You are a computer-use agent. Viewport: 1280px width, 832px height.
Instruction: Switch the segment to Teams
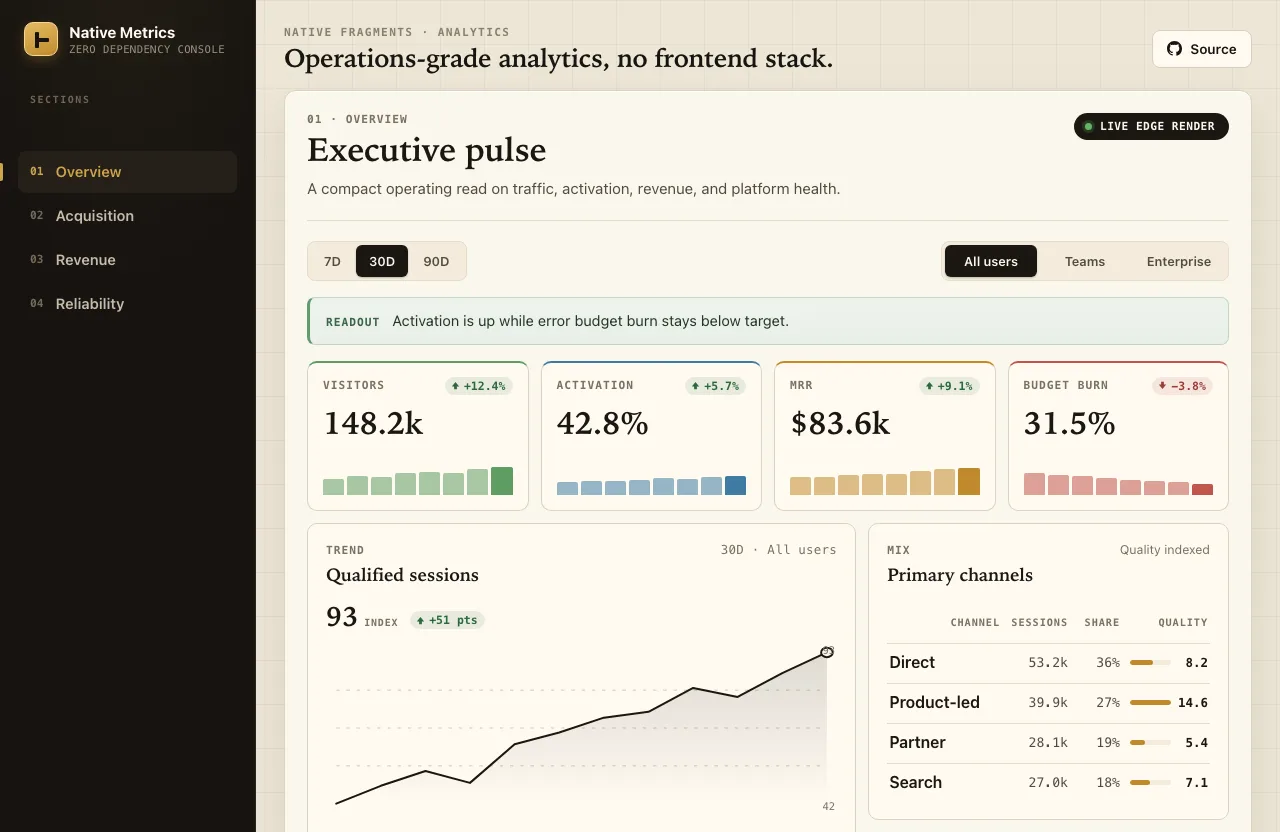pyautogui.click(x=1085, y=261)
